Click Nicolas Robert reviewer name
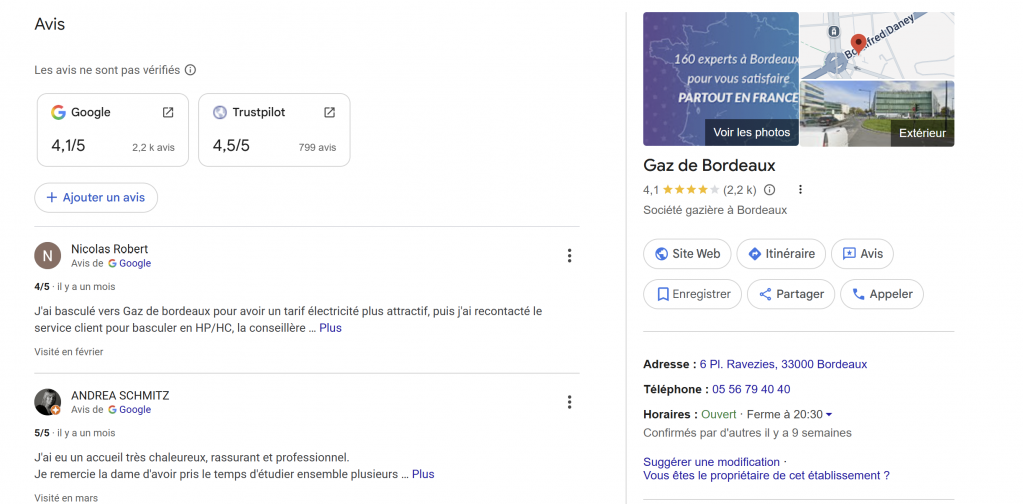Screen dimensions: 1023x504 (x=110, y=249)
